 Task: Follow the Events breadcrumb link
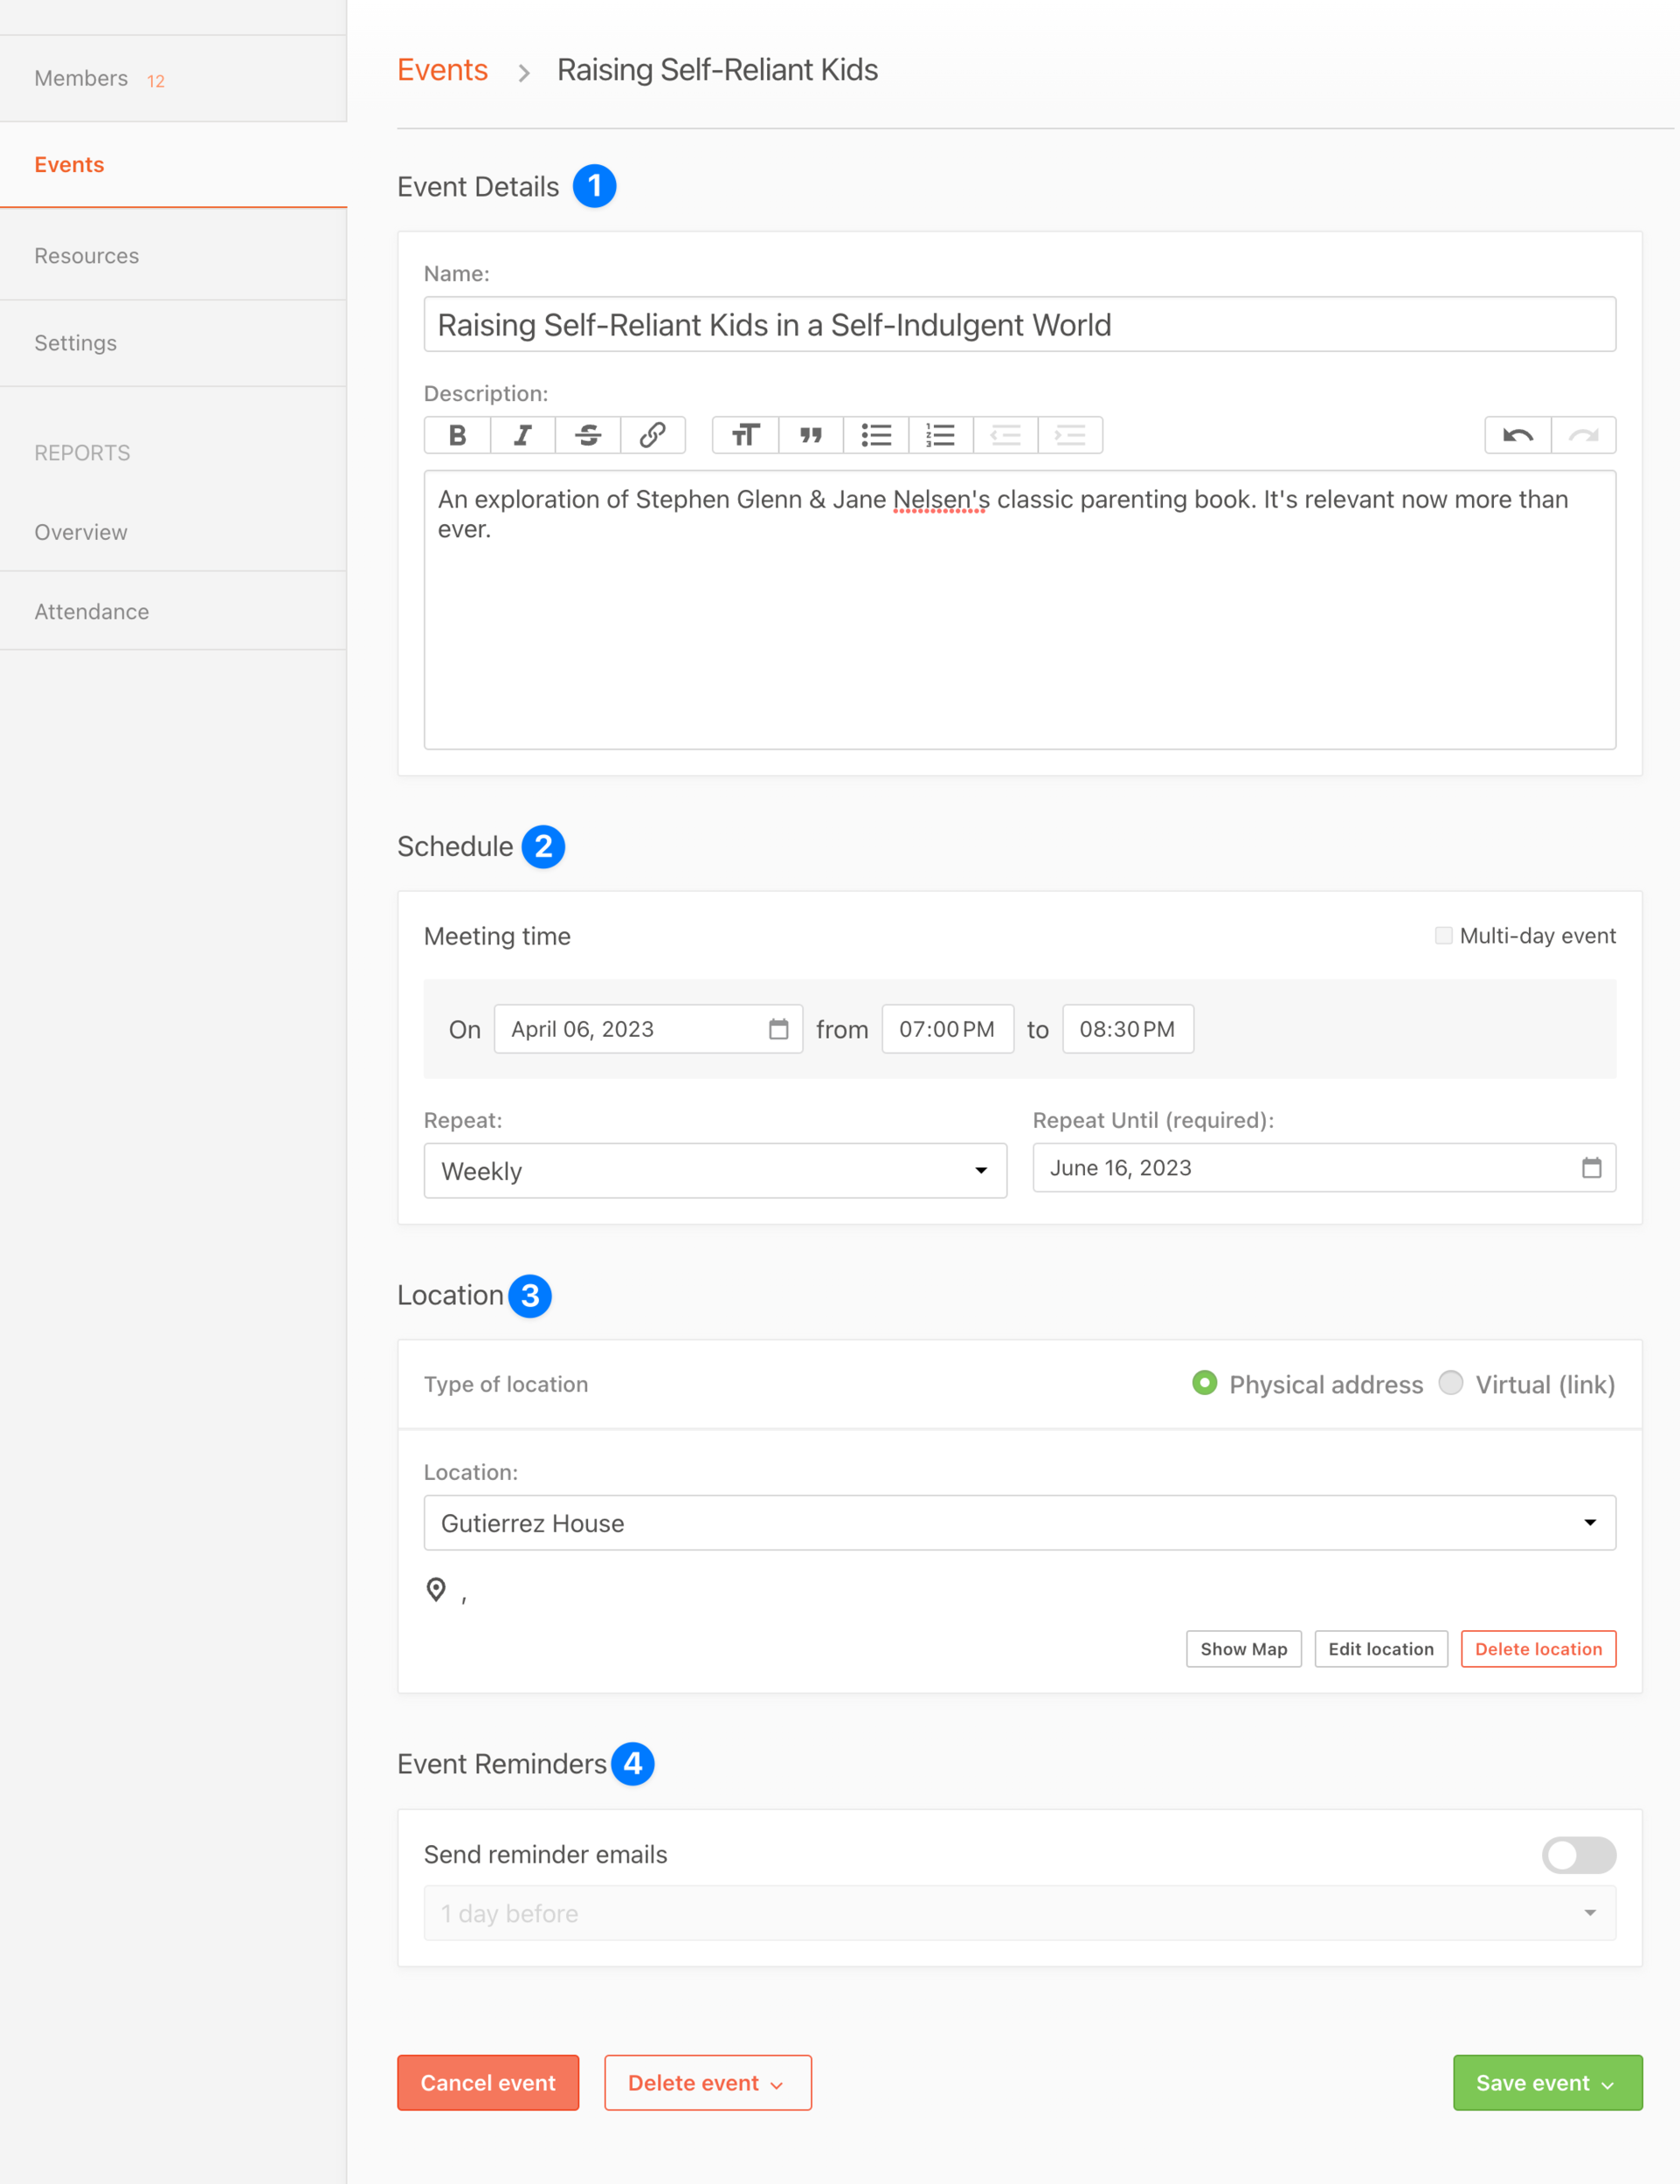[x=443, y=70]
